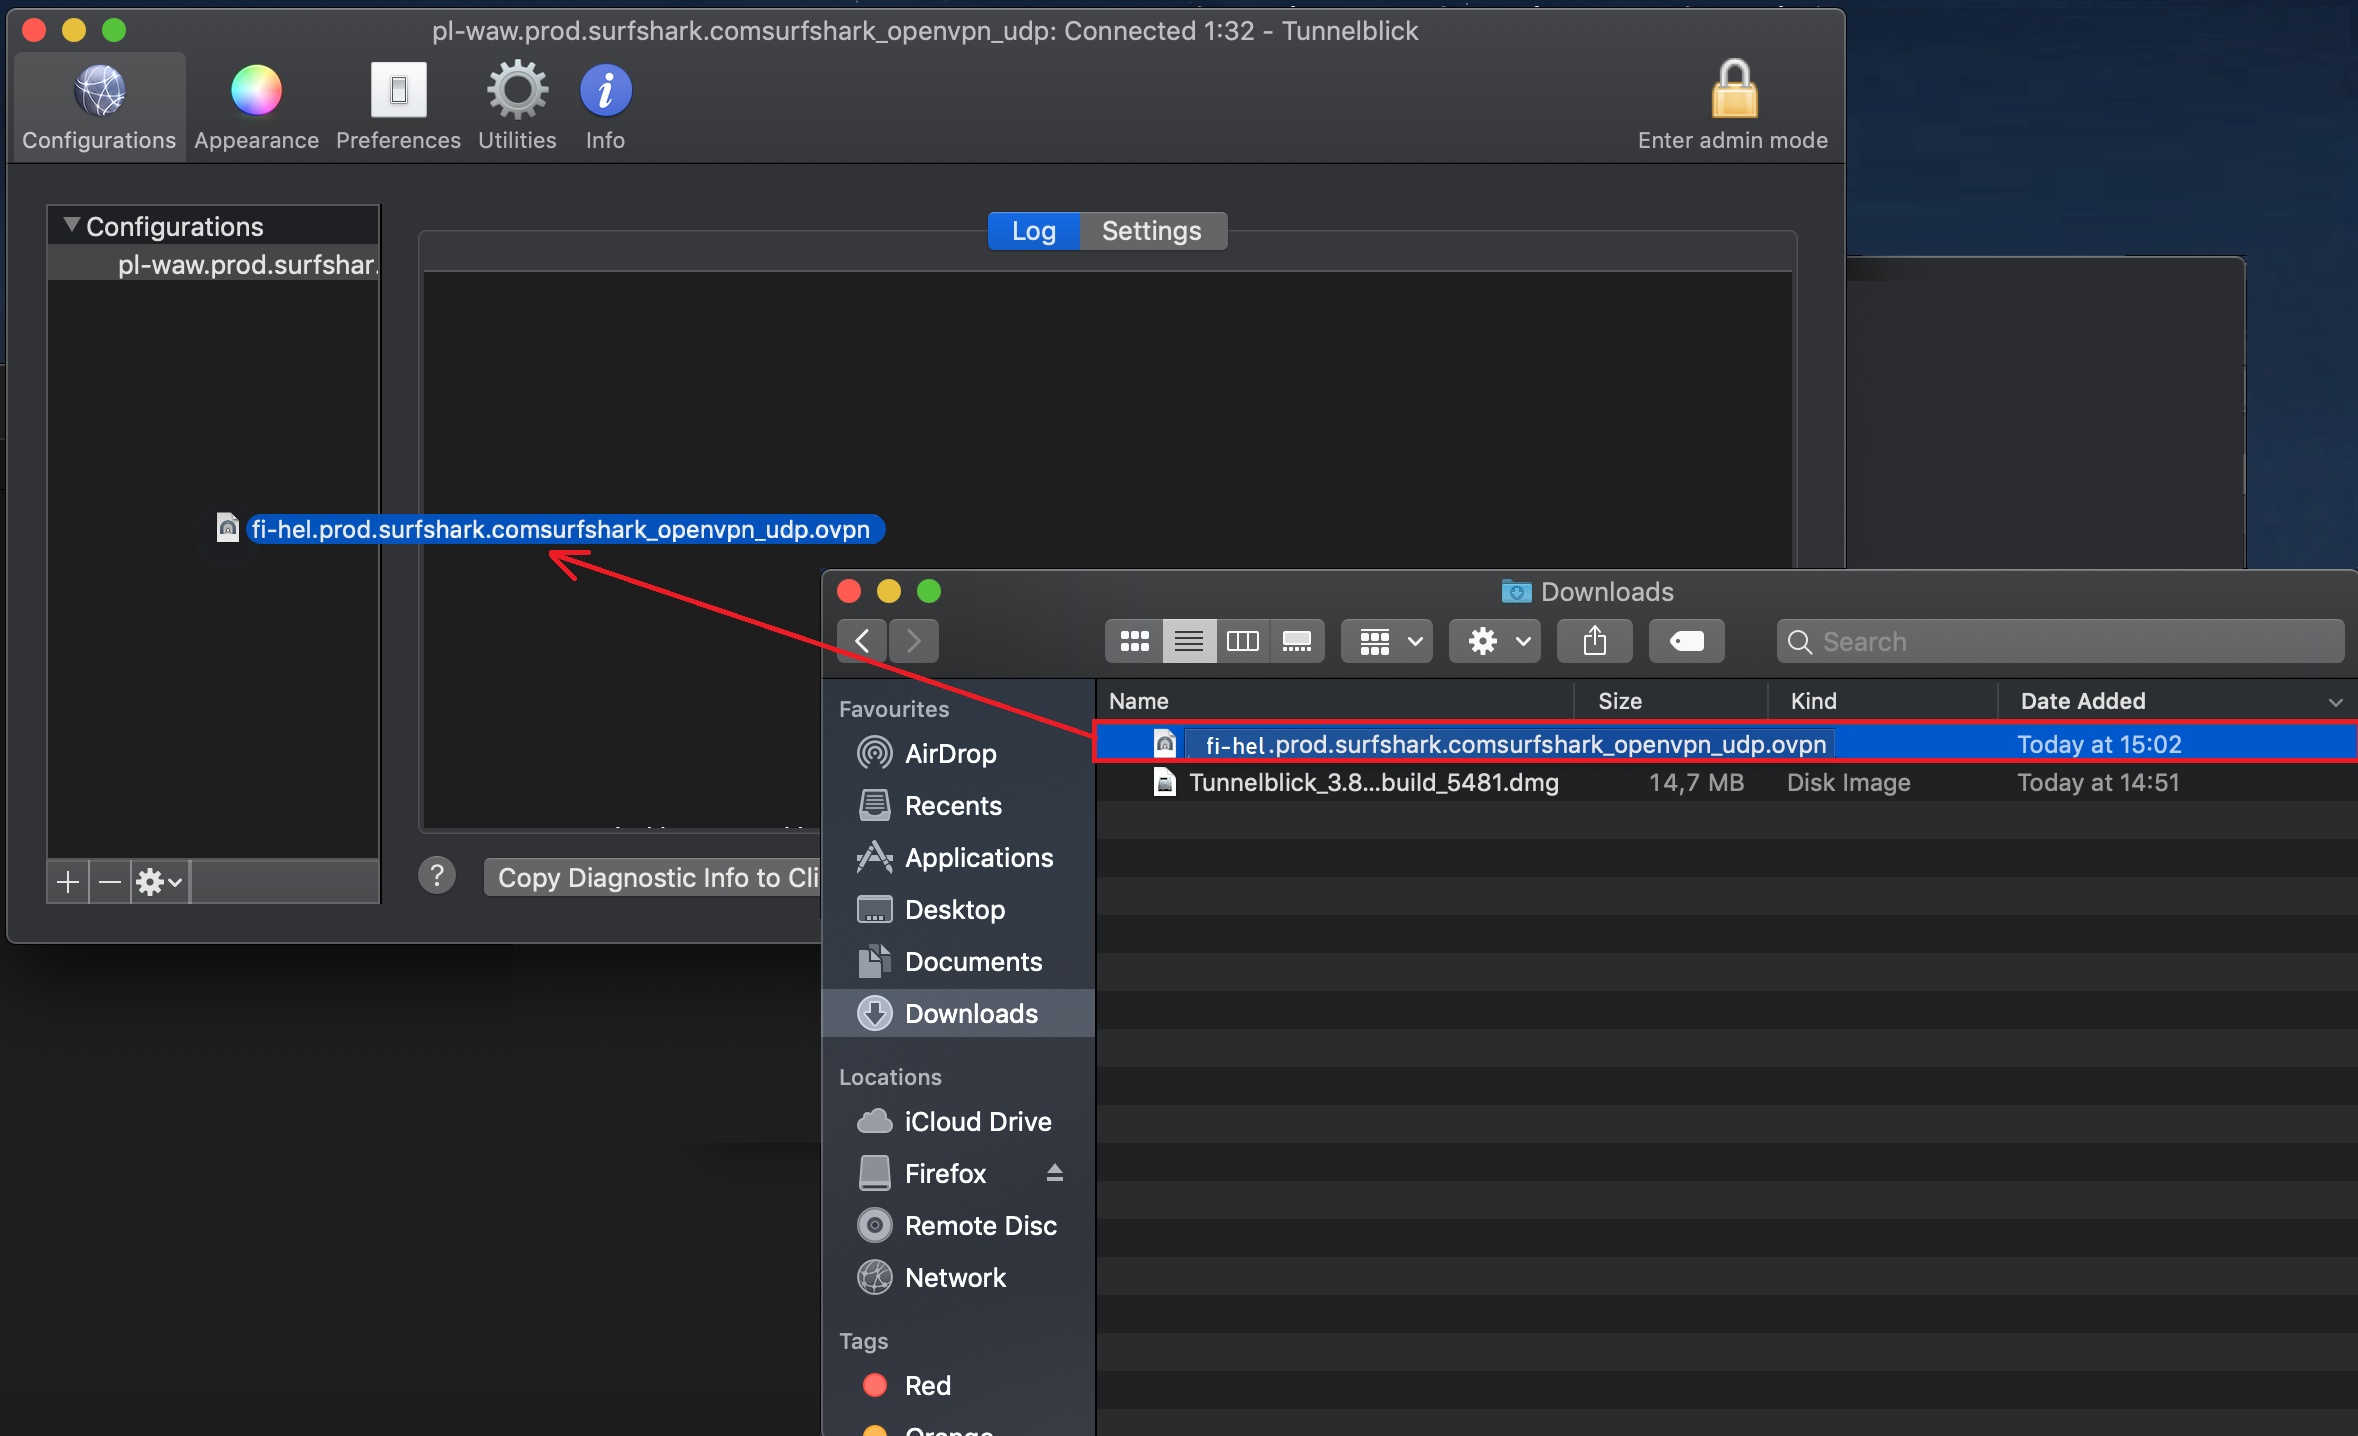Remove configuration with the minus button

click(x=110, y=882)
